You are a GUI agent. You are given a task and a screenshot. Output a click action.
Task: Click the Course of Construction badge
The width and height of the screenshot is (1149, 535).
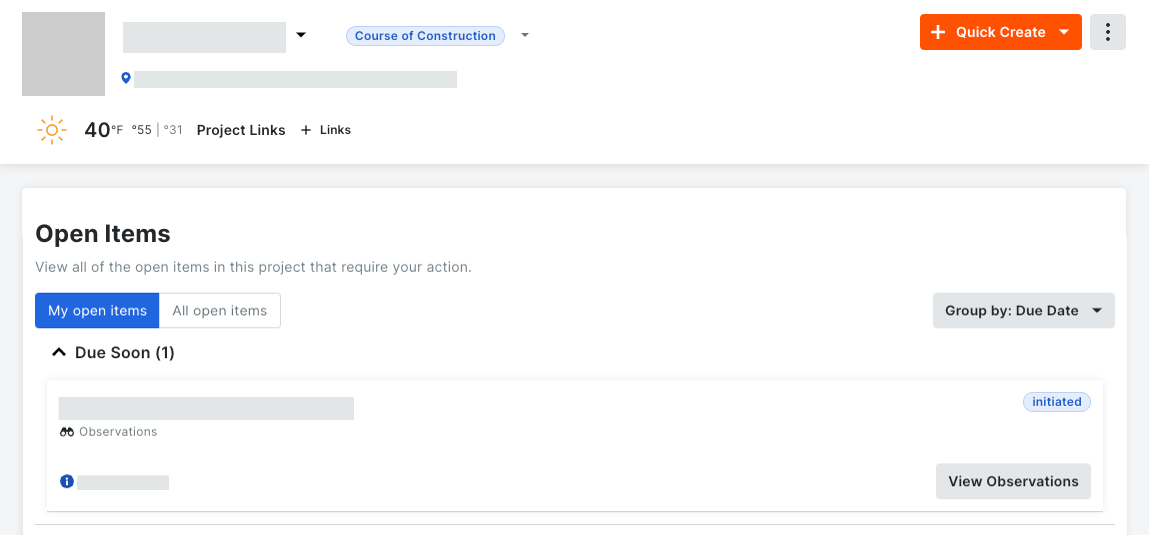click(x=425, y=36)
